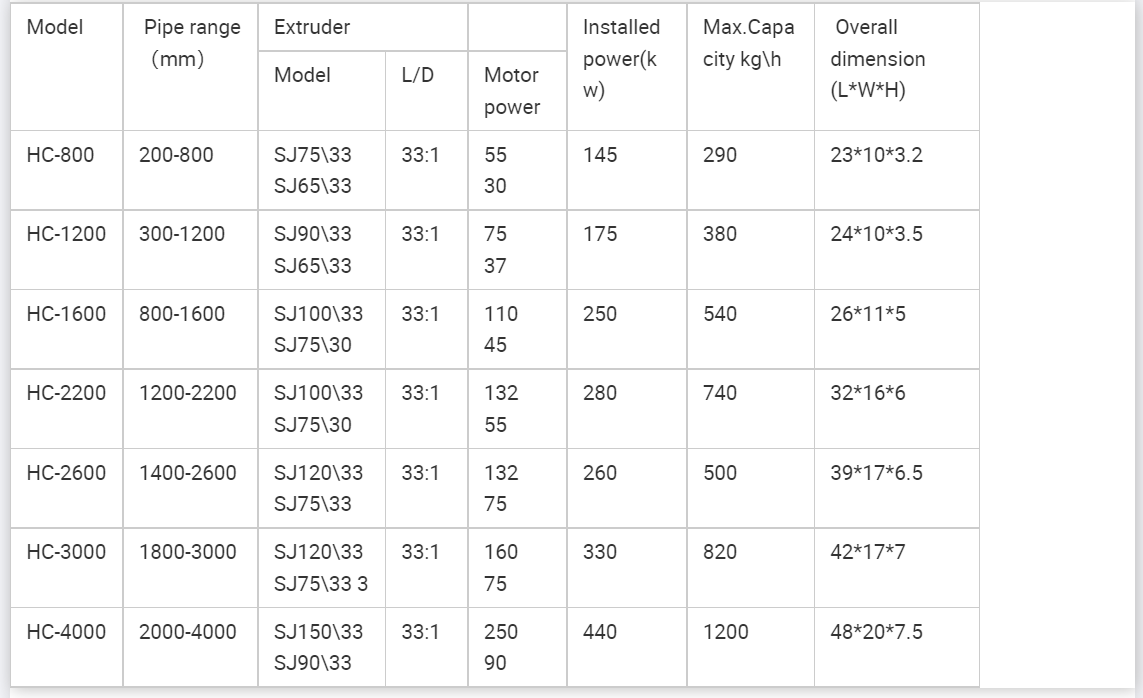
Task: Select the Installed power(kw) header
Action: click(621, 59)
